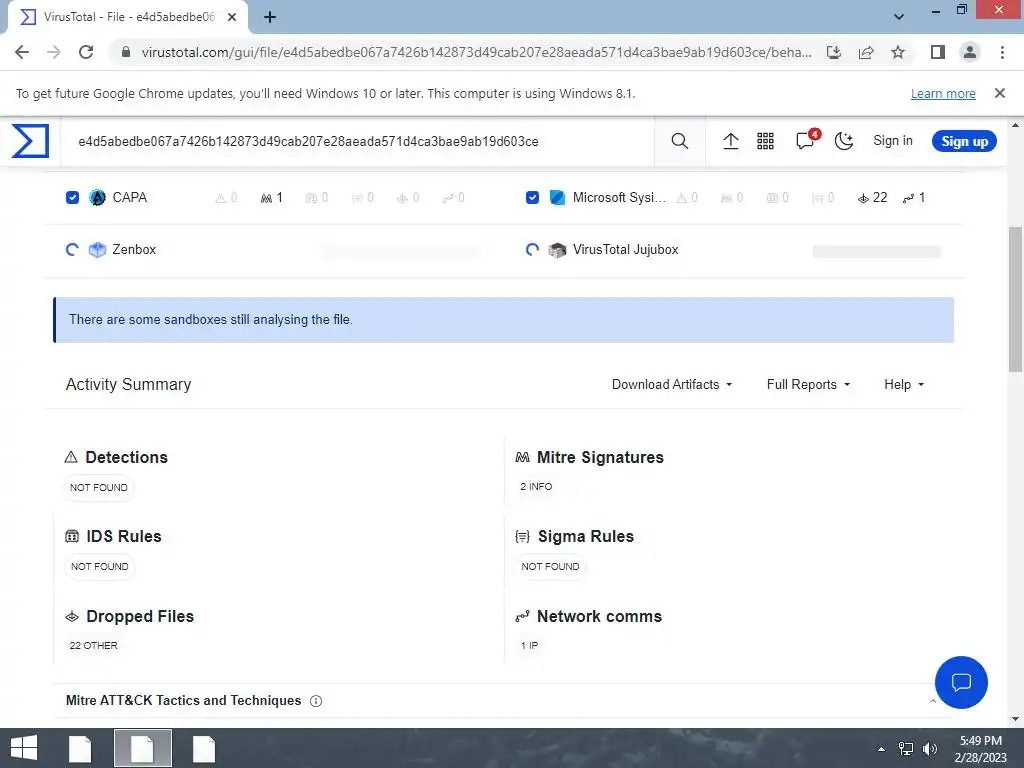Viewport: 1024px width, 768px height.
Task: Open the Full Reports dropdown
Action: [808, 385]
